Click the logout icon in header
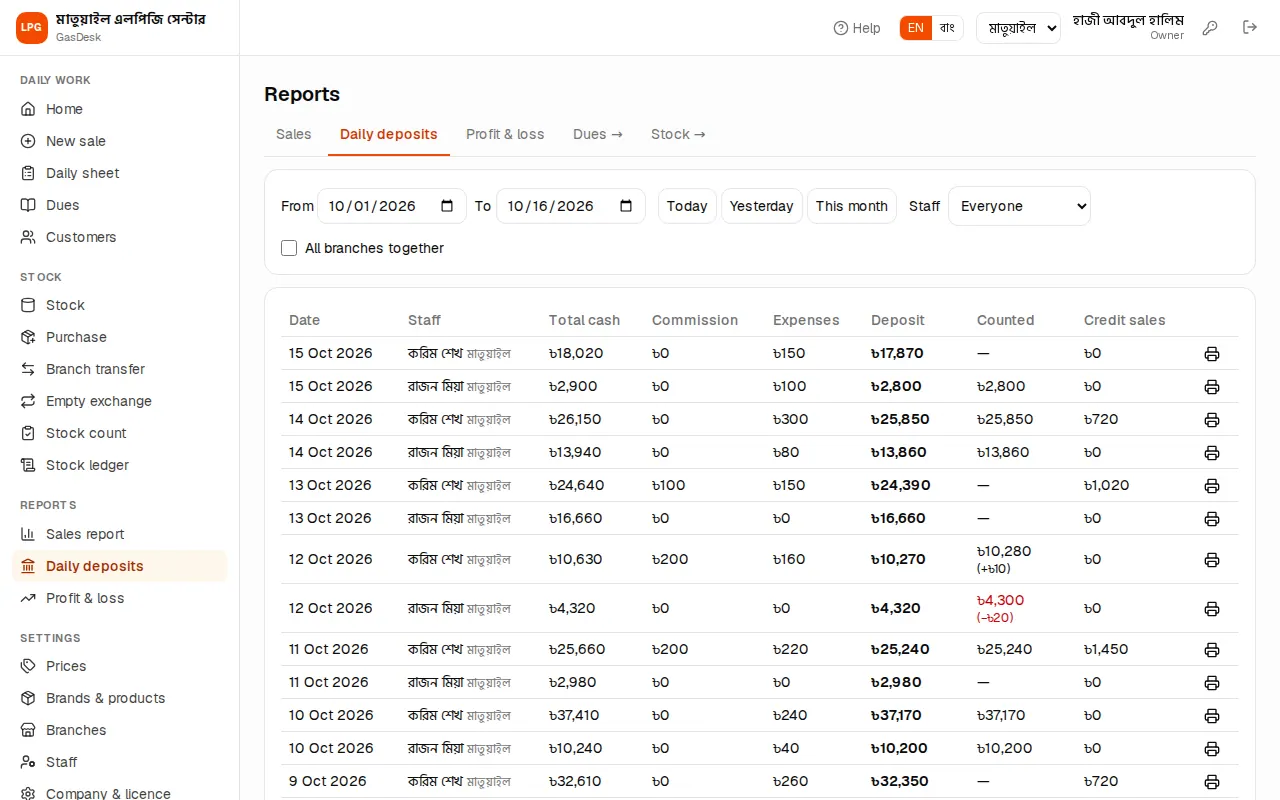The image size is (1280, 800). tap(1250, 28)
